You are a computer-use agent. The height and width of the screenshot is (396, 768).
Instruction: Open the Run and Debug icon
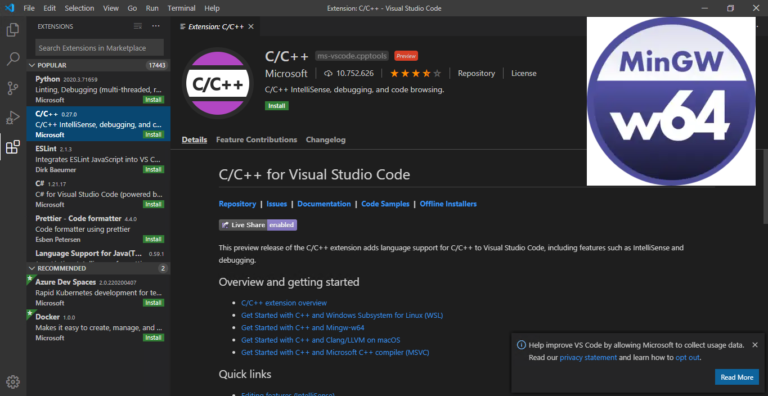(x=13, y=118)
